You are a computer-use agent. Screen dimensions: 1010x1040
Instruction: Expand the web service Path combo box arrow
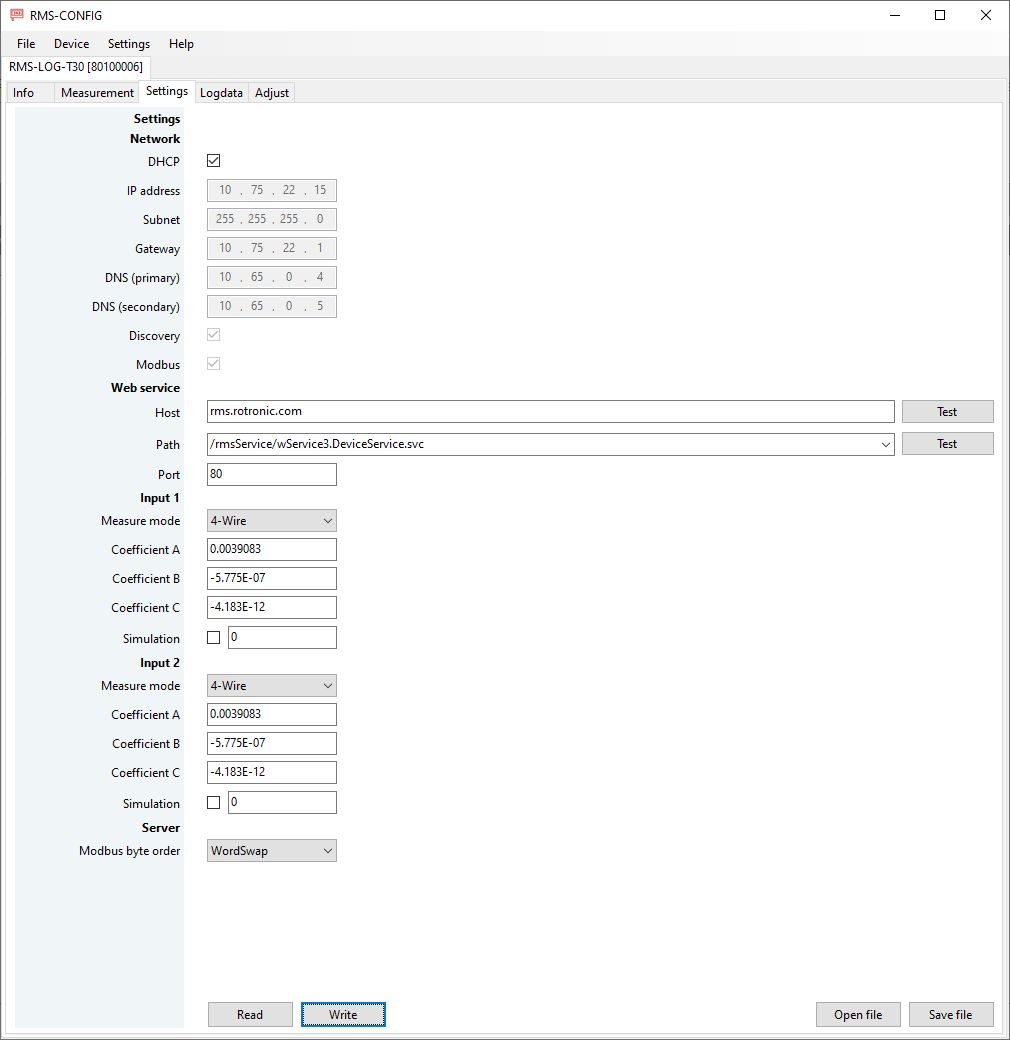tap(885, 444)
